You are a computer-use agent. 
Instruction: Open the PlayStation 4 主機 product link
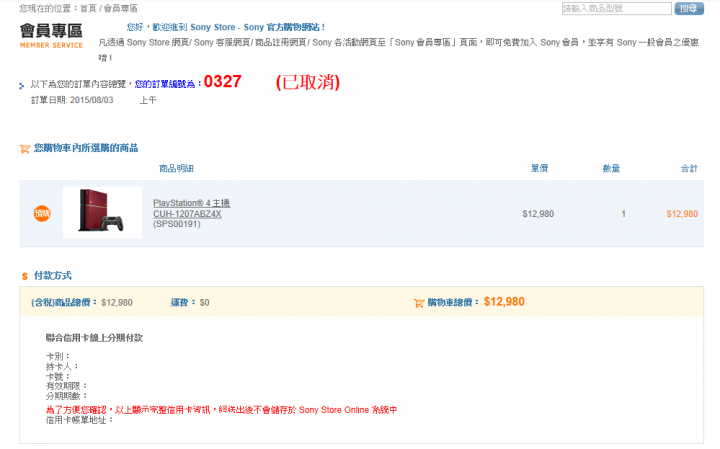(191, 203)
